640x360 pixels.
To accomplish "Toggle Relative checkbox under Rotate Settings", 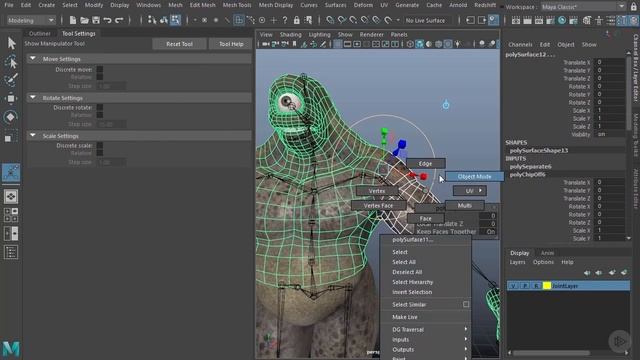I will tap(100, 115).
